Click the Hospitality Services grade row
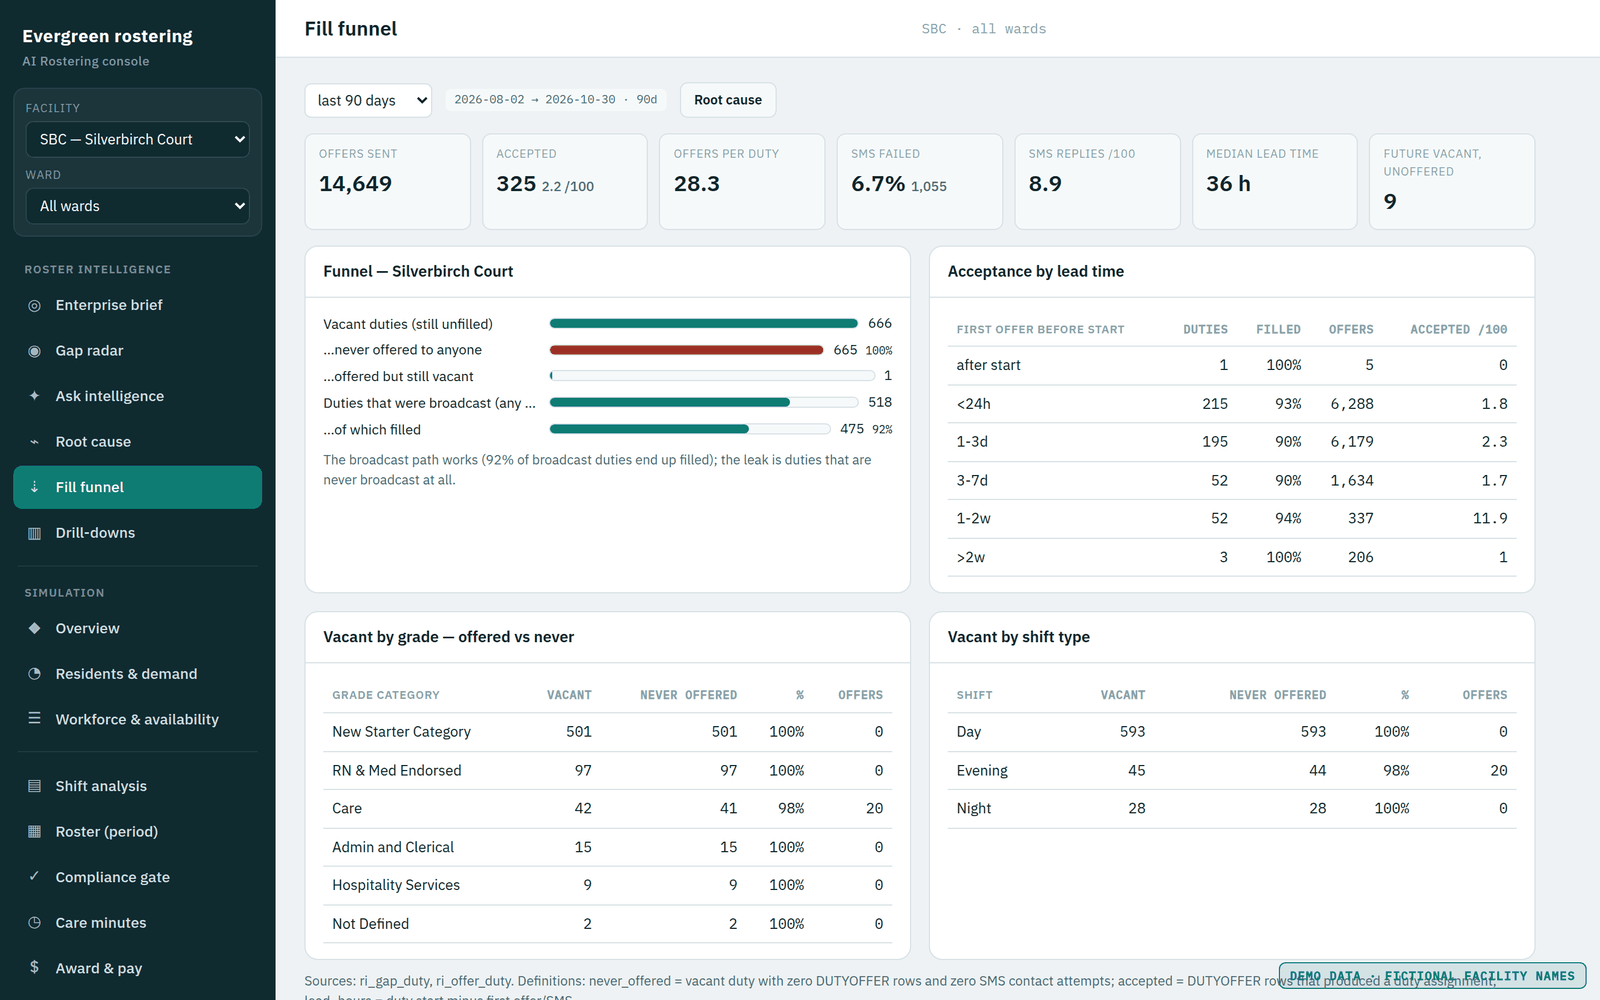The image size is (1600, 1000). click(x=608, y=885)
